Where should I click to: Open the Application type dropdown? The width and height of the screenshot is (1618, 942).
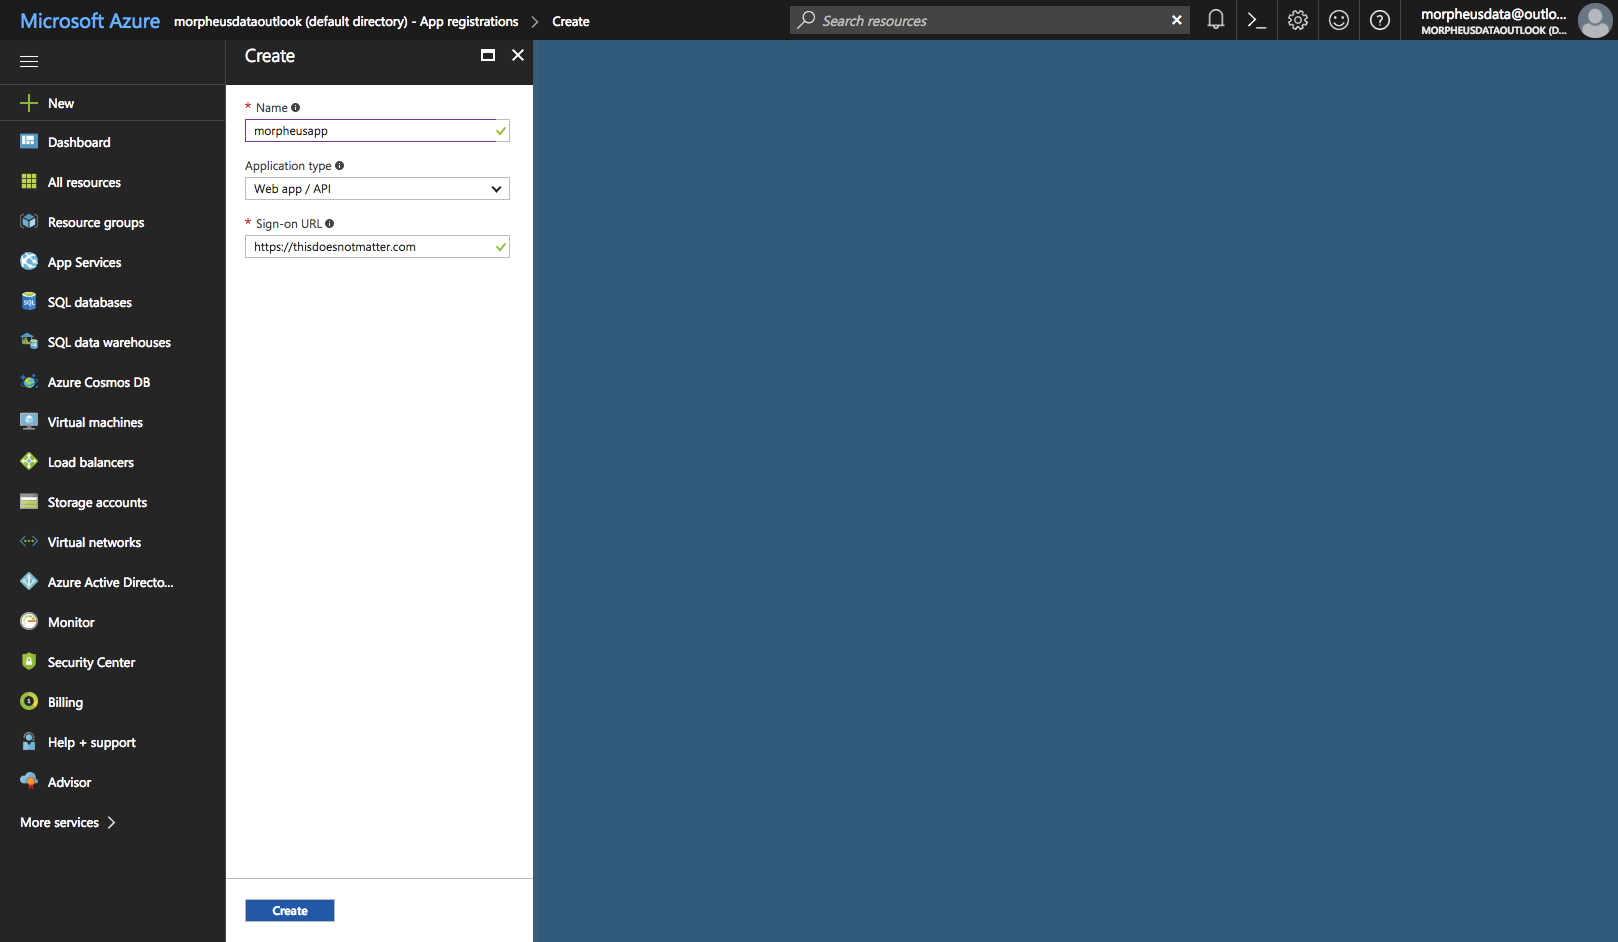[377, 189]
